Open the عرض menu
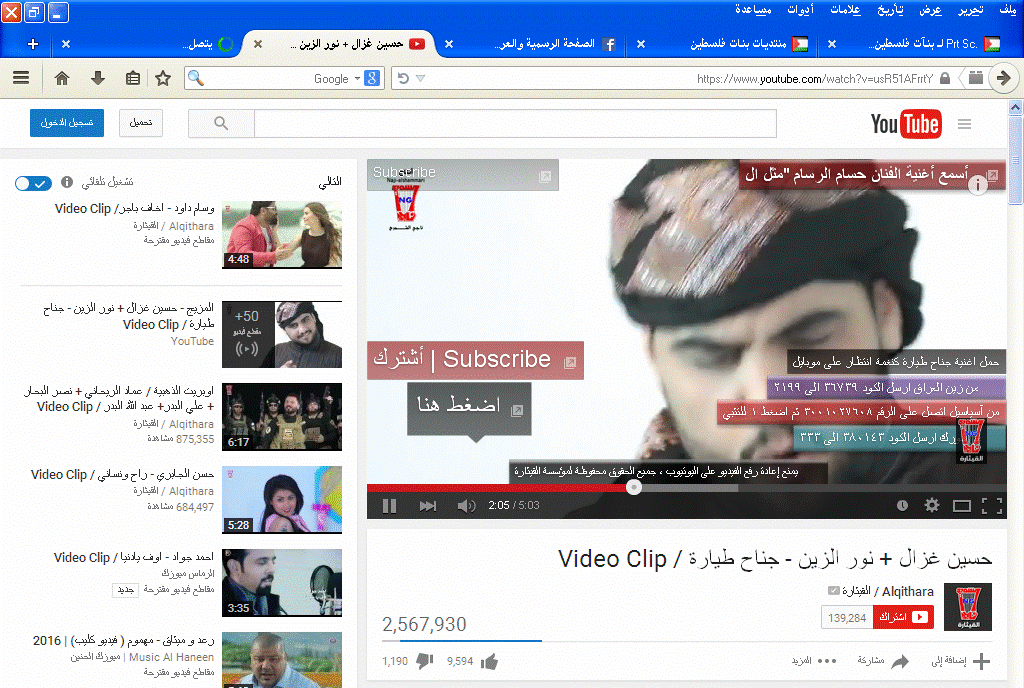This screenshot has width=1024, height=688. (931, 10)
